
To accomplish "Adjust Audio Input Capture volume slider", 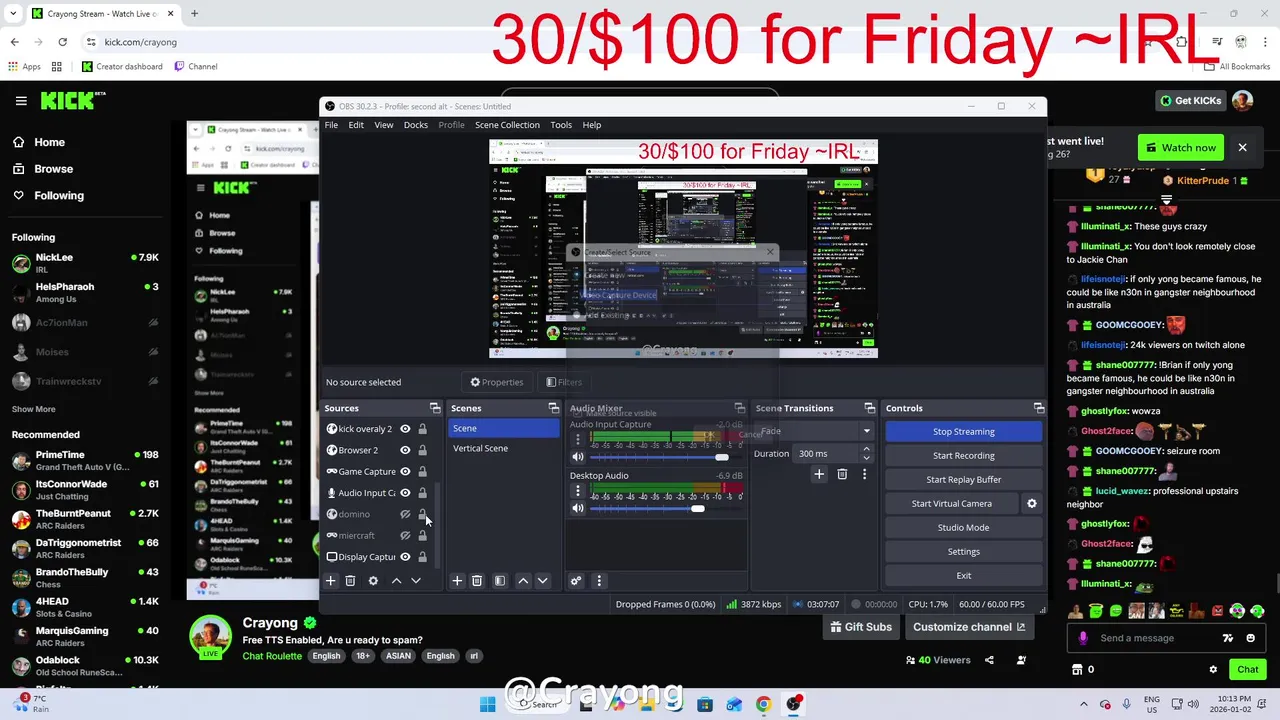I will 722,457.
